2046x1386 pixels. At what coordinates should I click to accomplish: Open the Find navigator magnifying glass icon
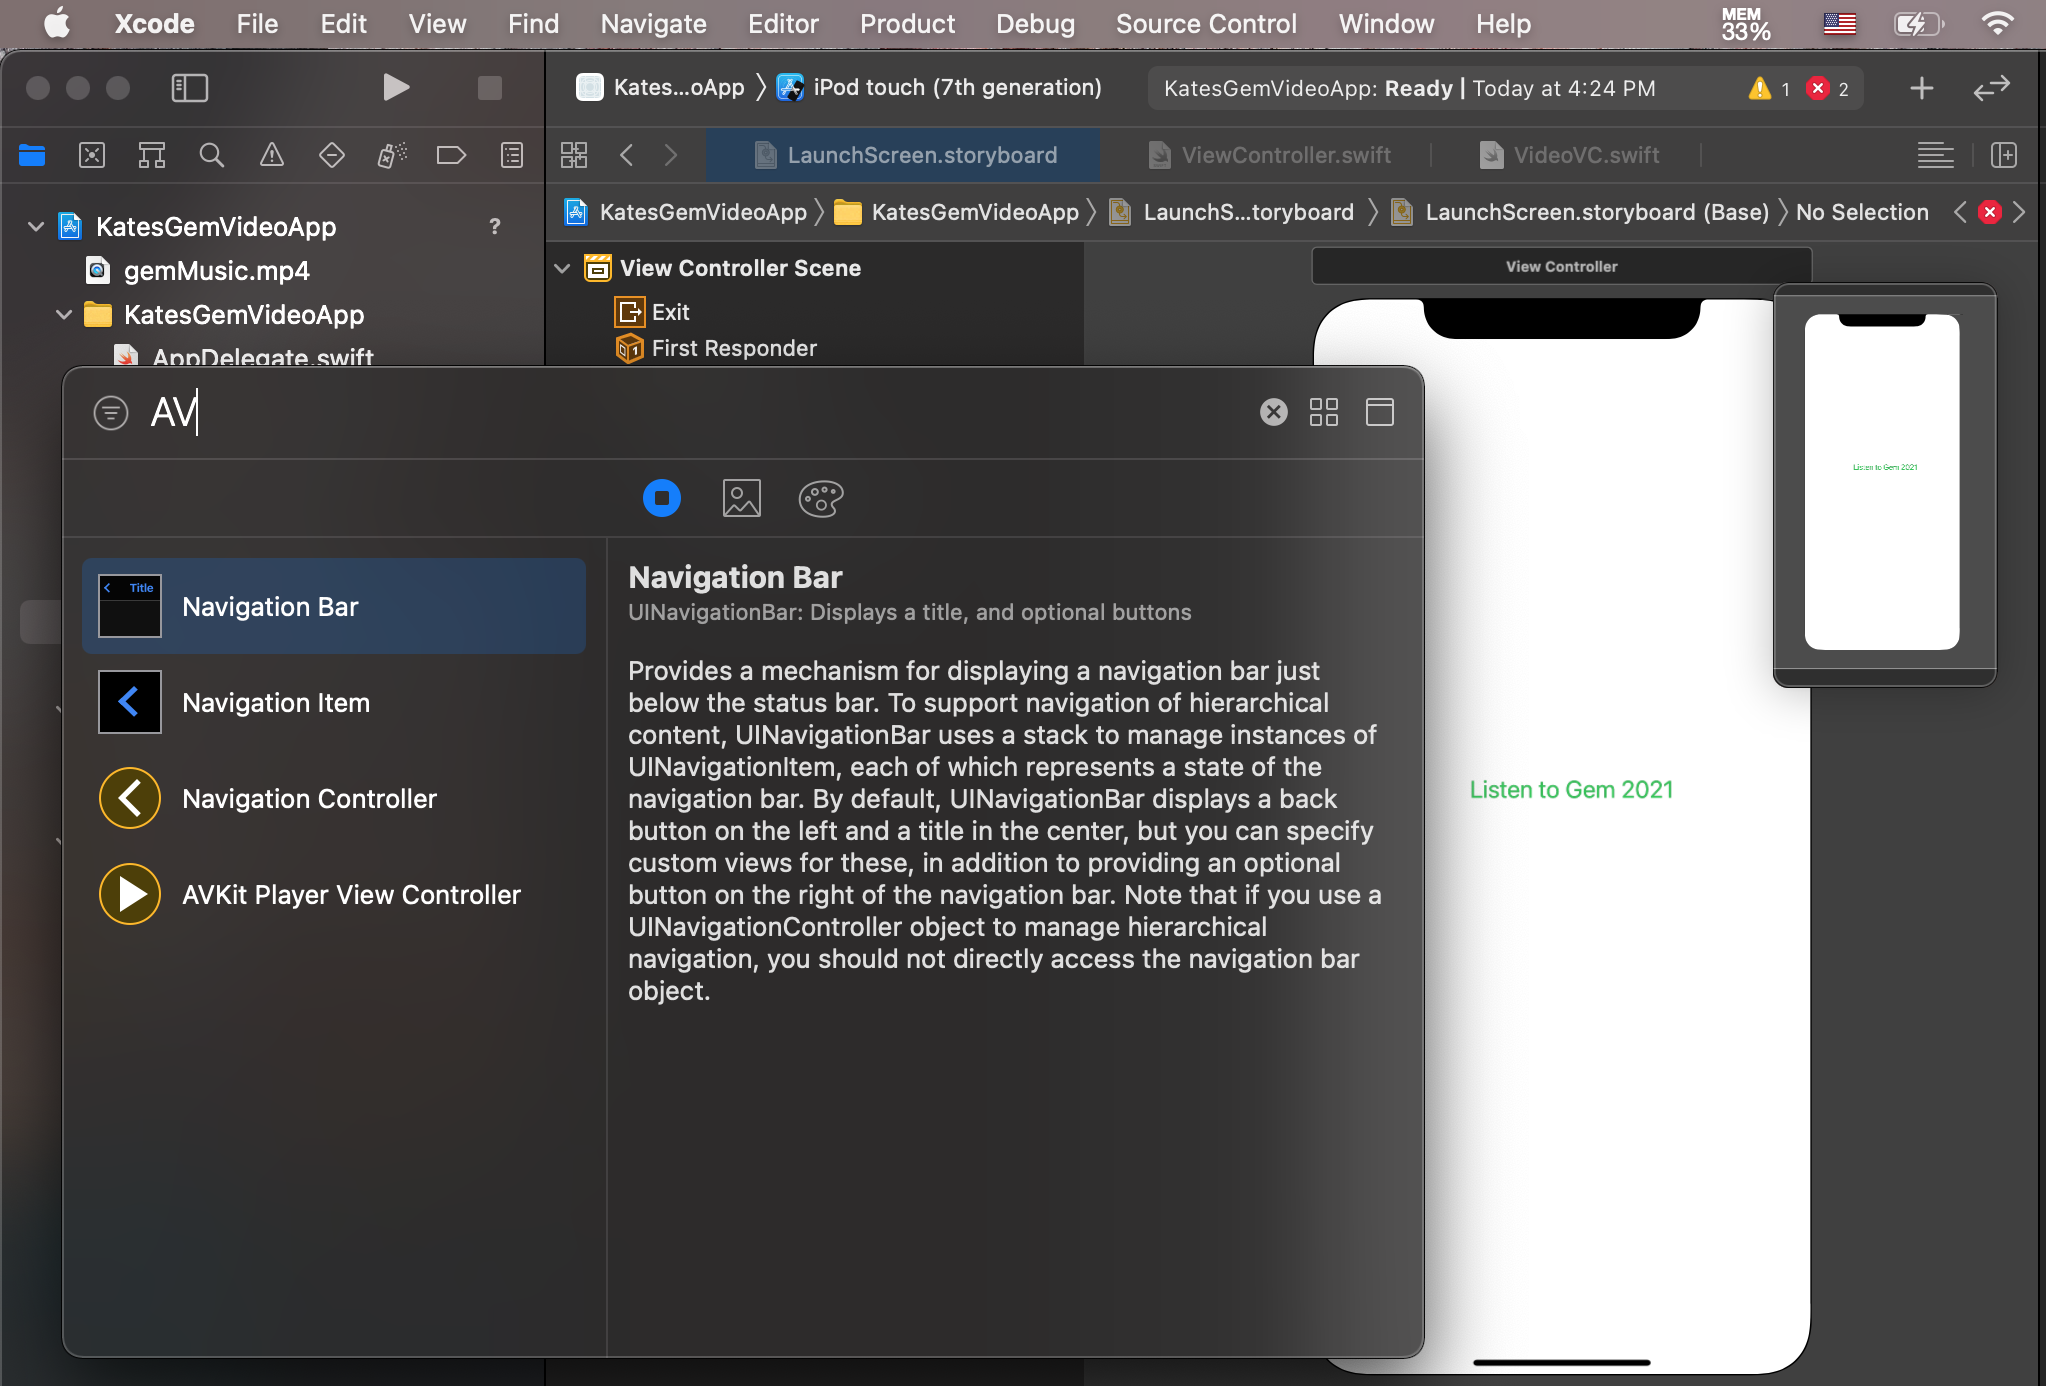211,155
